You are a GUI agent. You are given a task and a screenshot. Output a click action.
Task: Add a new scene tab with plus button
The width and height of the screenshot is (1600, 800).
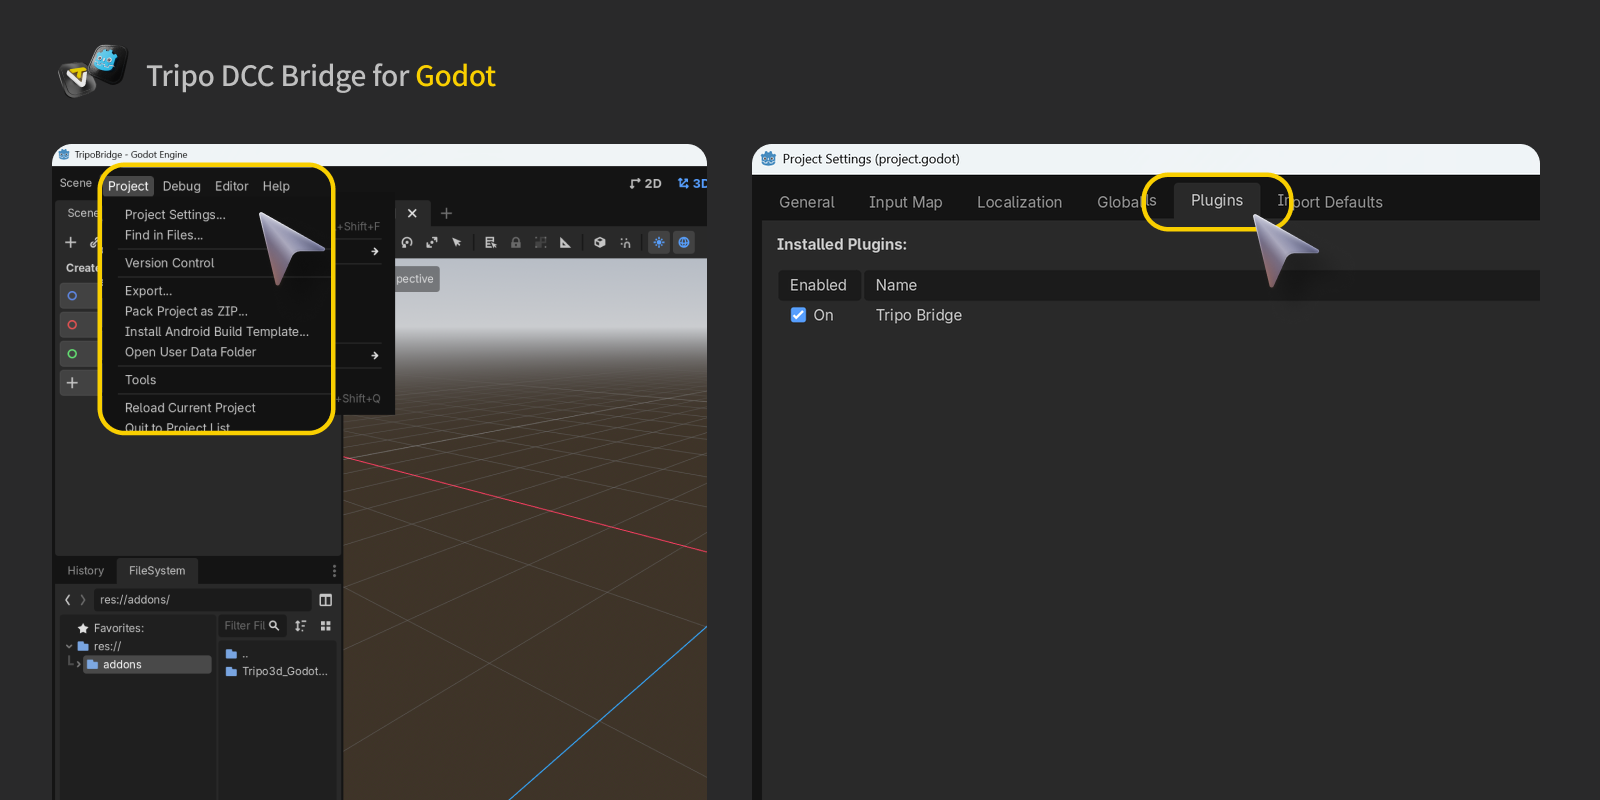point(446,213)
